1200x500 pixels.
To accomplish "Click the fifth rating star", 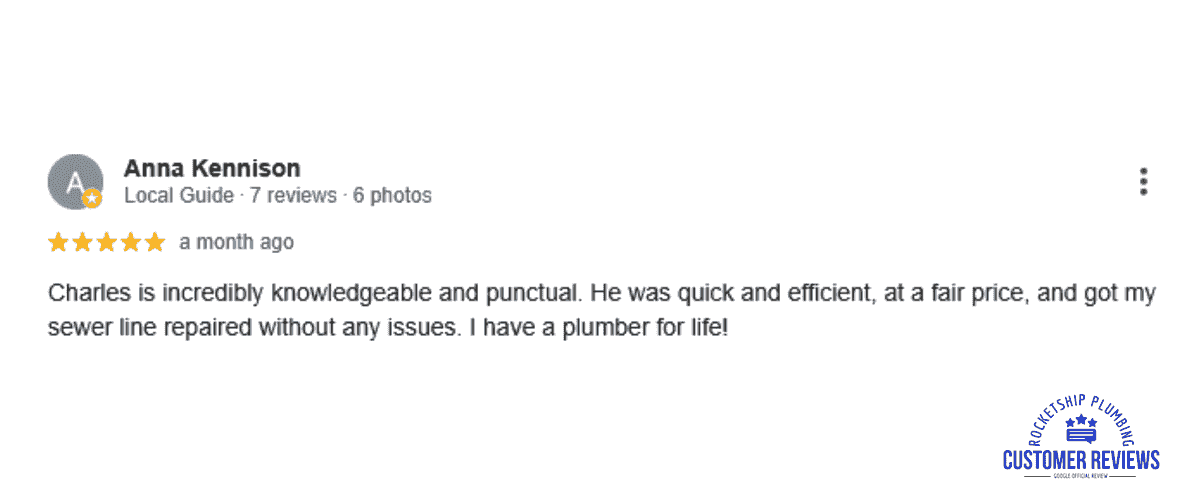I will pos(154,242).
